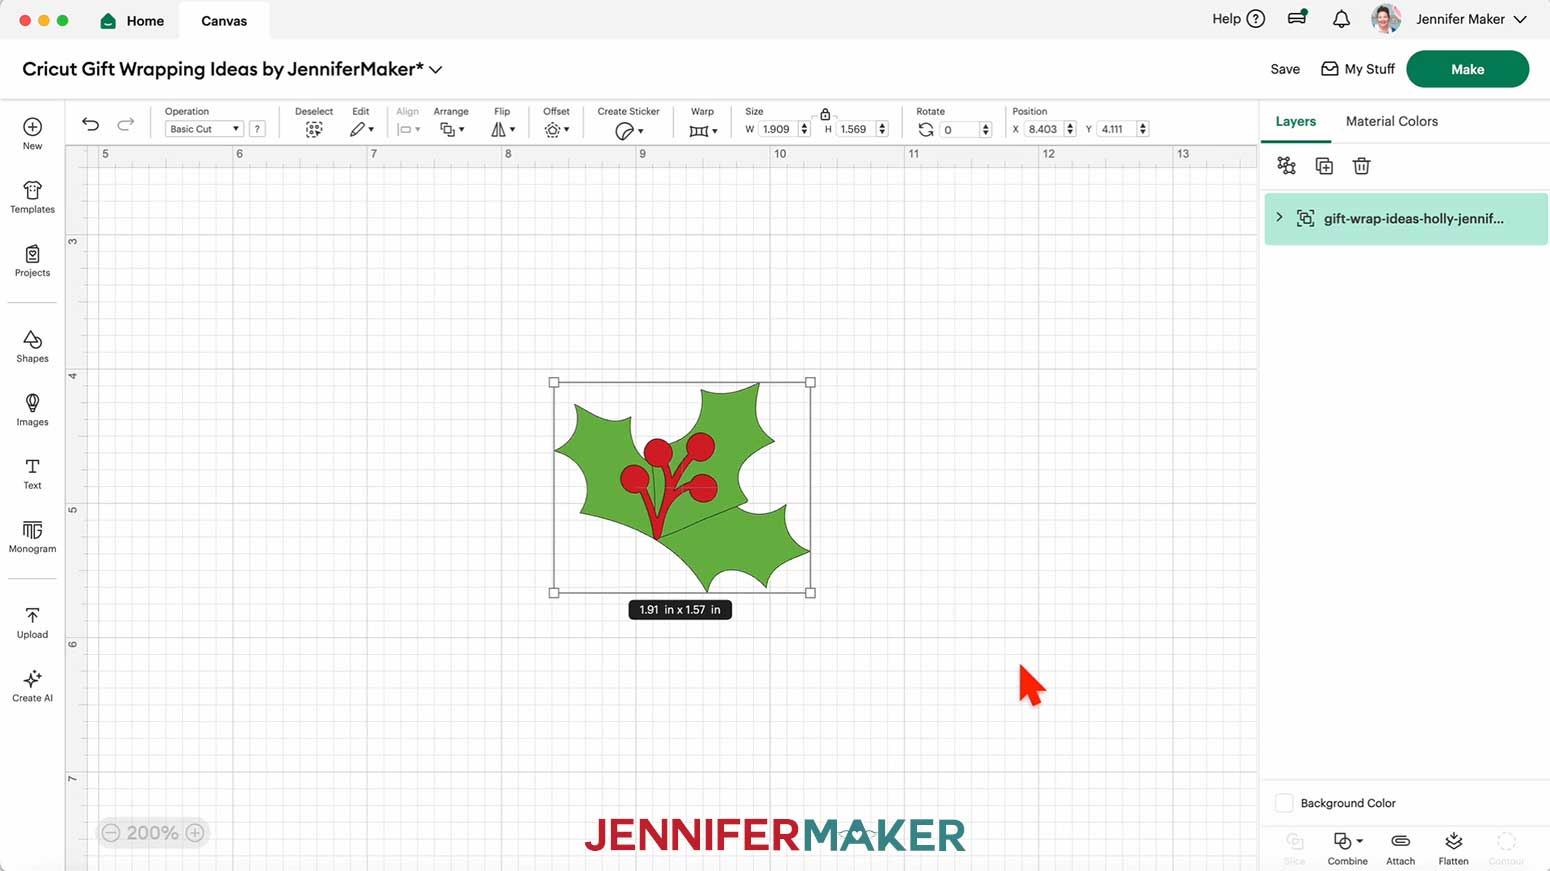Click the Attach tool
The height and width of the screenshot is (871, 1550).
[1400, 848]
